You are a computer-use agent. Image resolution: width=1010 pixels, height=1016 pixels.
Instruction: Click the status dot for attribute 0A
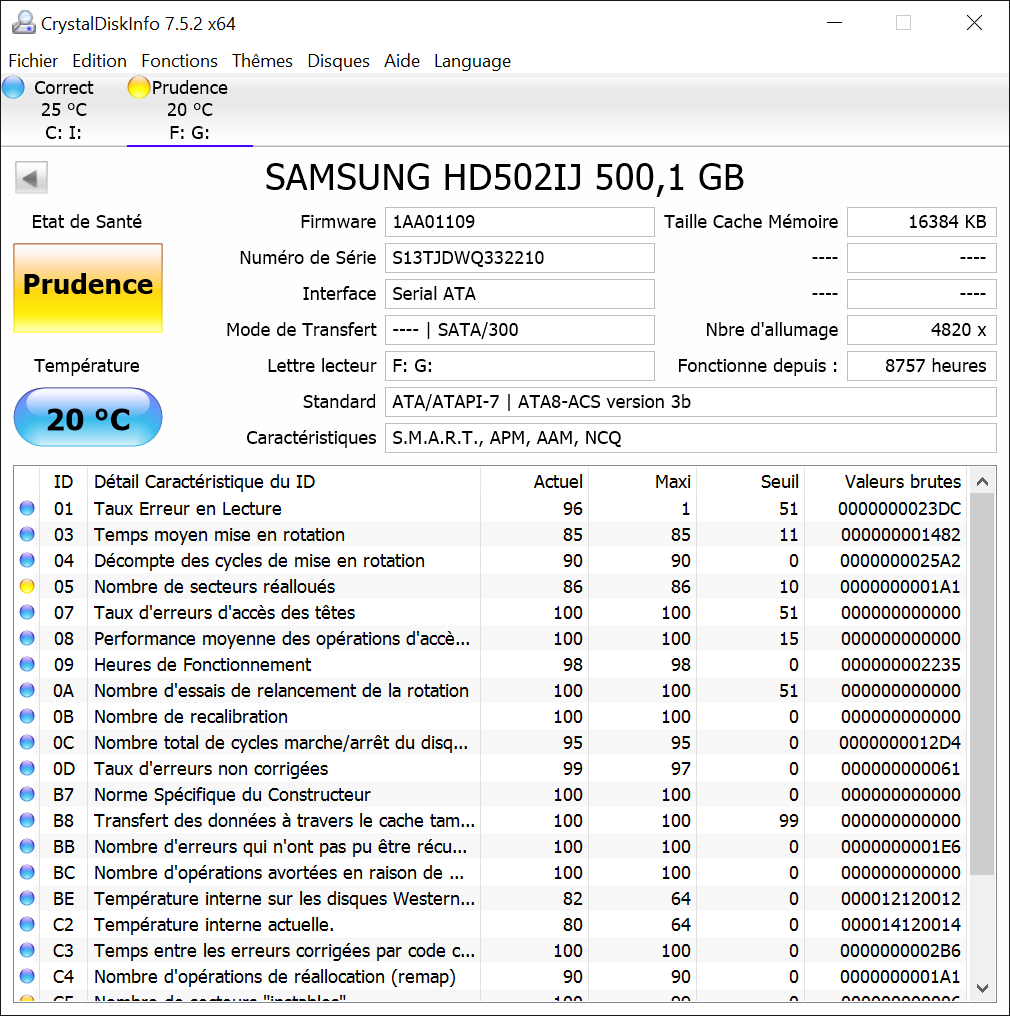pyautogui.click(x=27, y=690)
